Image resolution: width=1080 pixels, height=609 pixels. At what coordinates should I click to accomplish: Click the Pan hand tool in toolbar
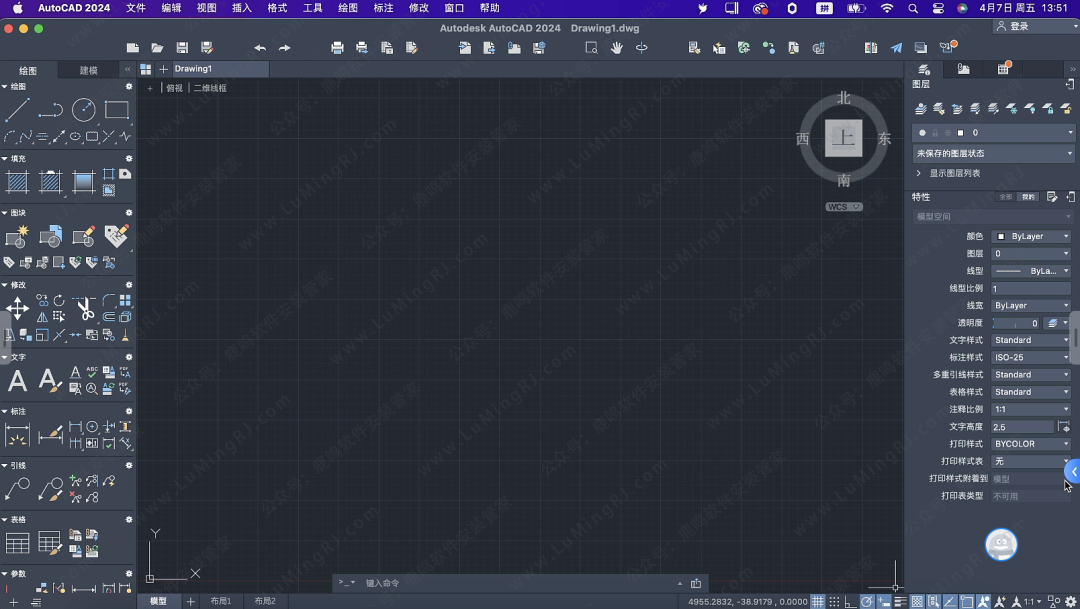(x=617, y=48)
